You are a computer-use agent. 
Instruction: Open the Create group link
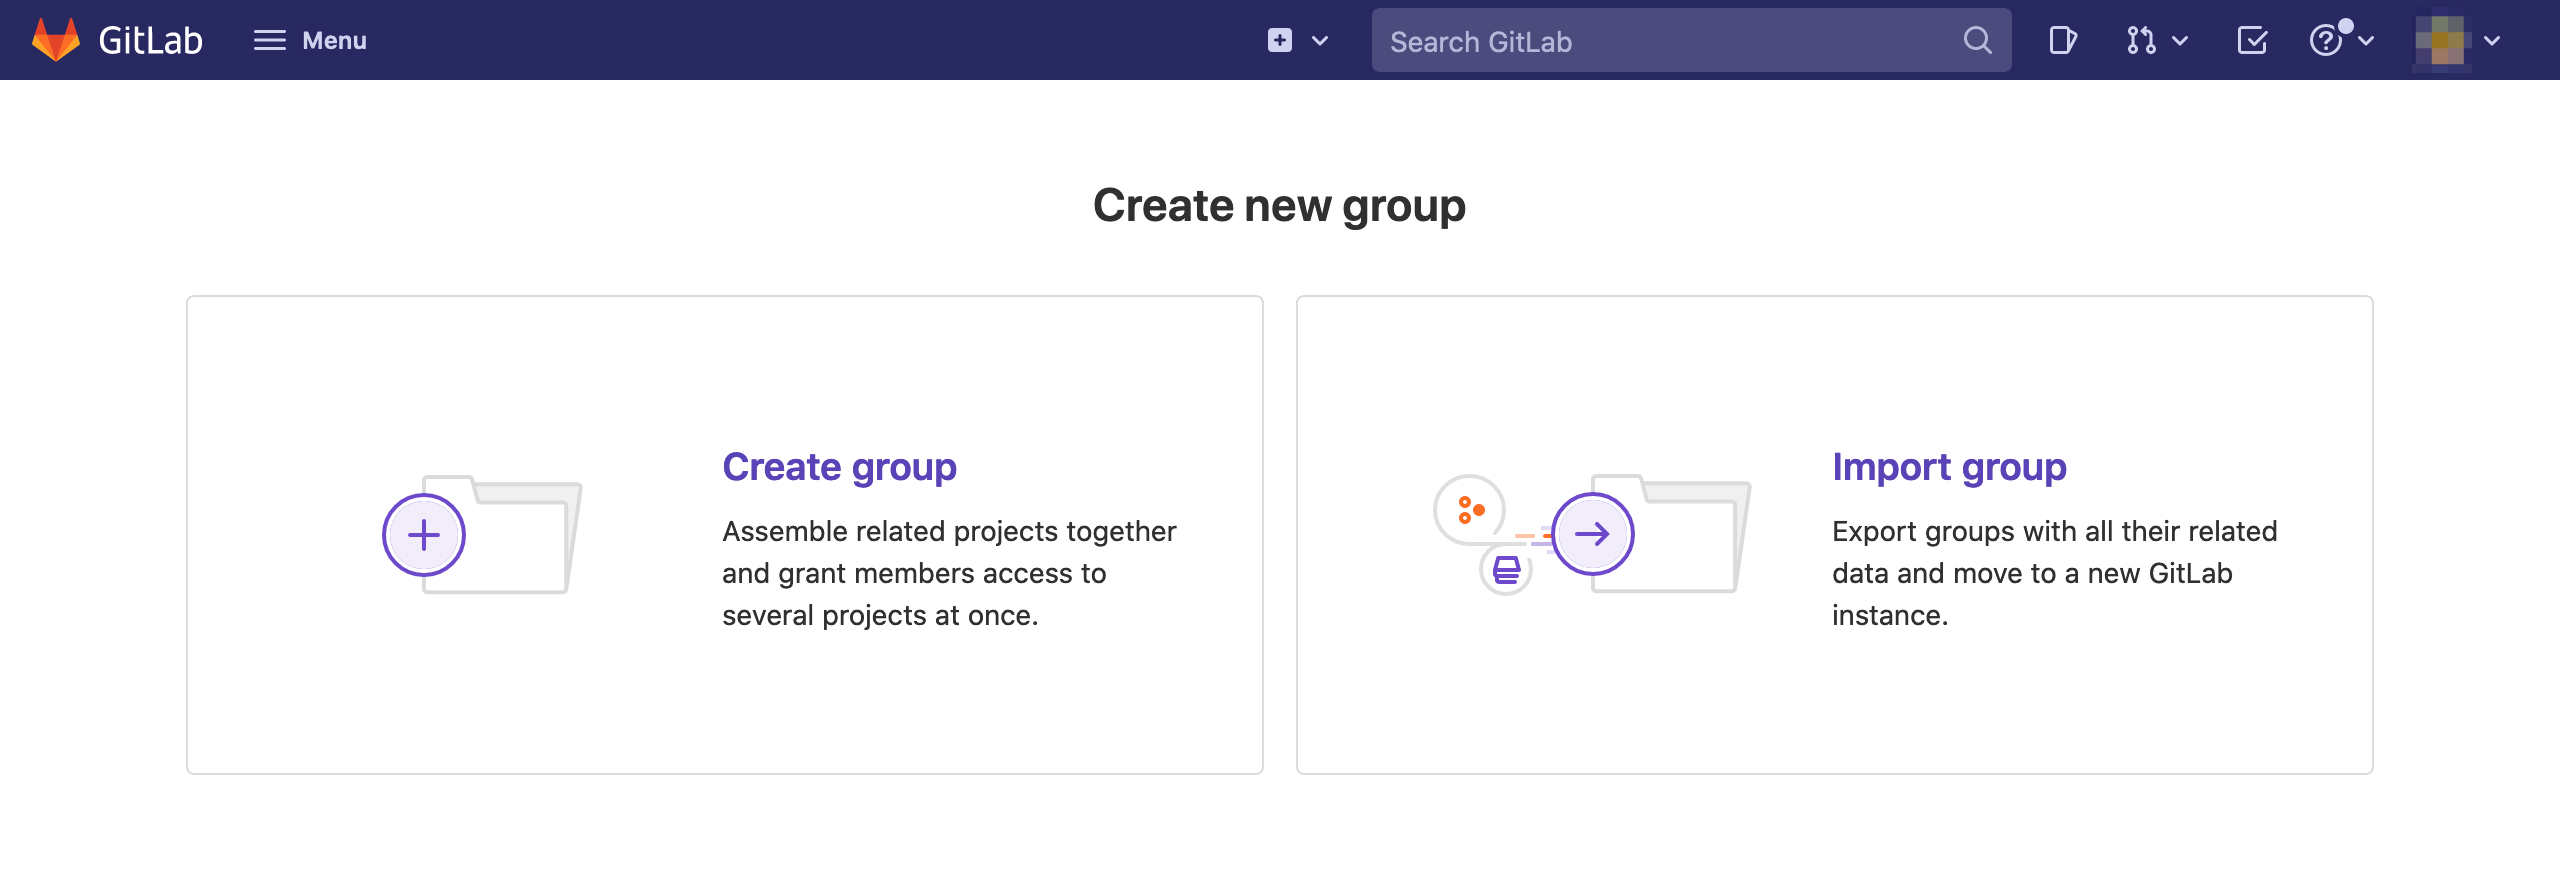pos(839,467)
